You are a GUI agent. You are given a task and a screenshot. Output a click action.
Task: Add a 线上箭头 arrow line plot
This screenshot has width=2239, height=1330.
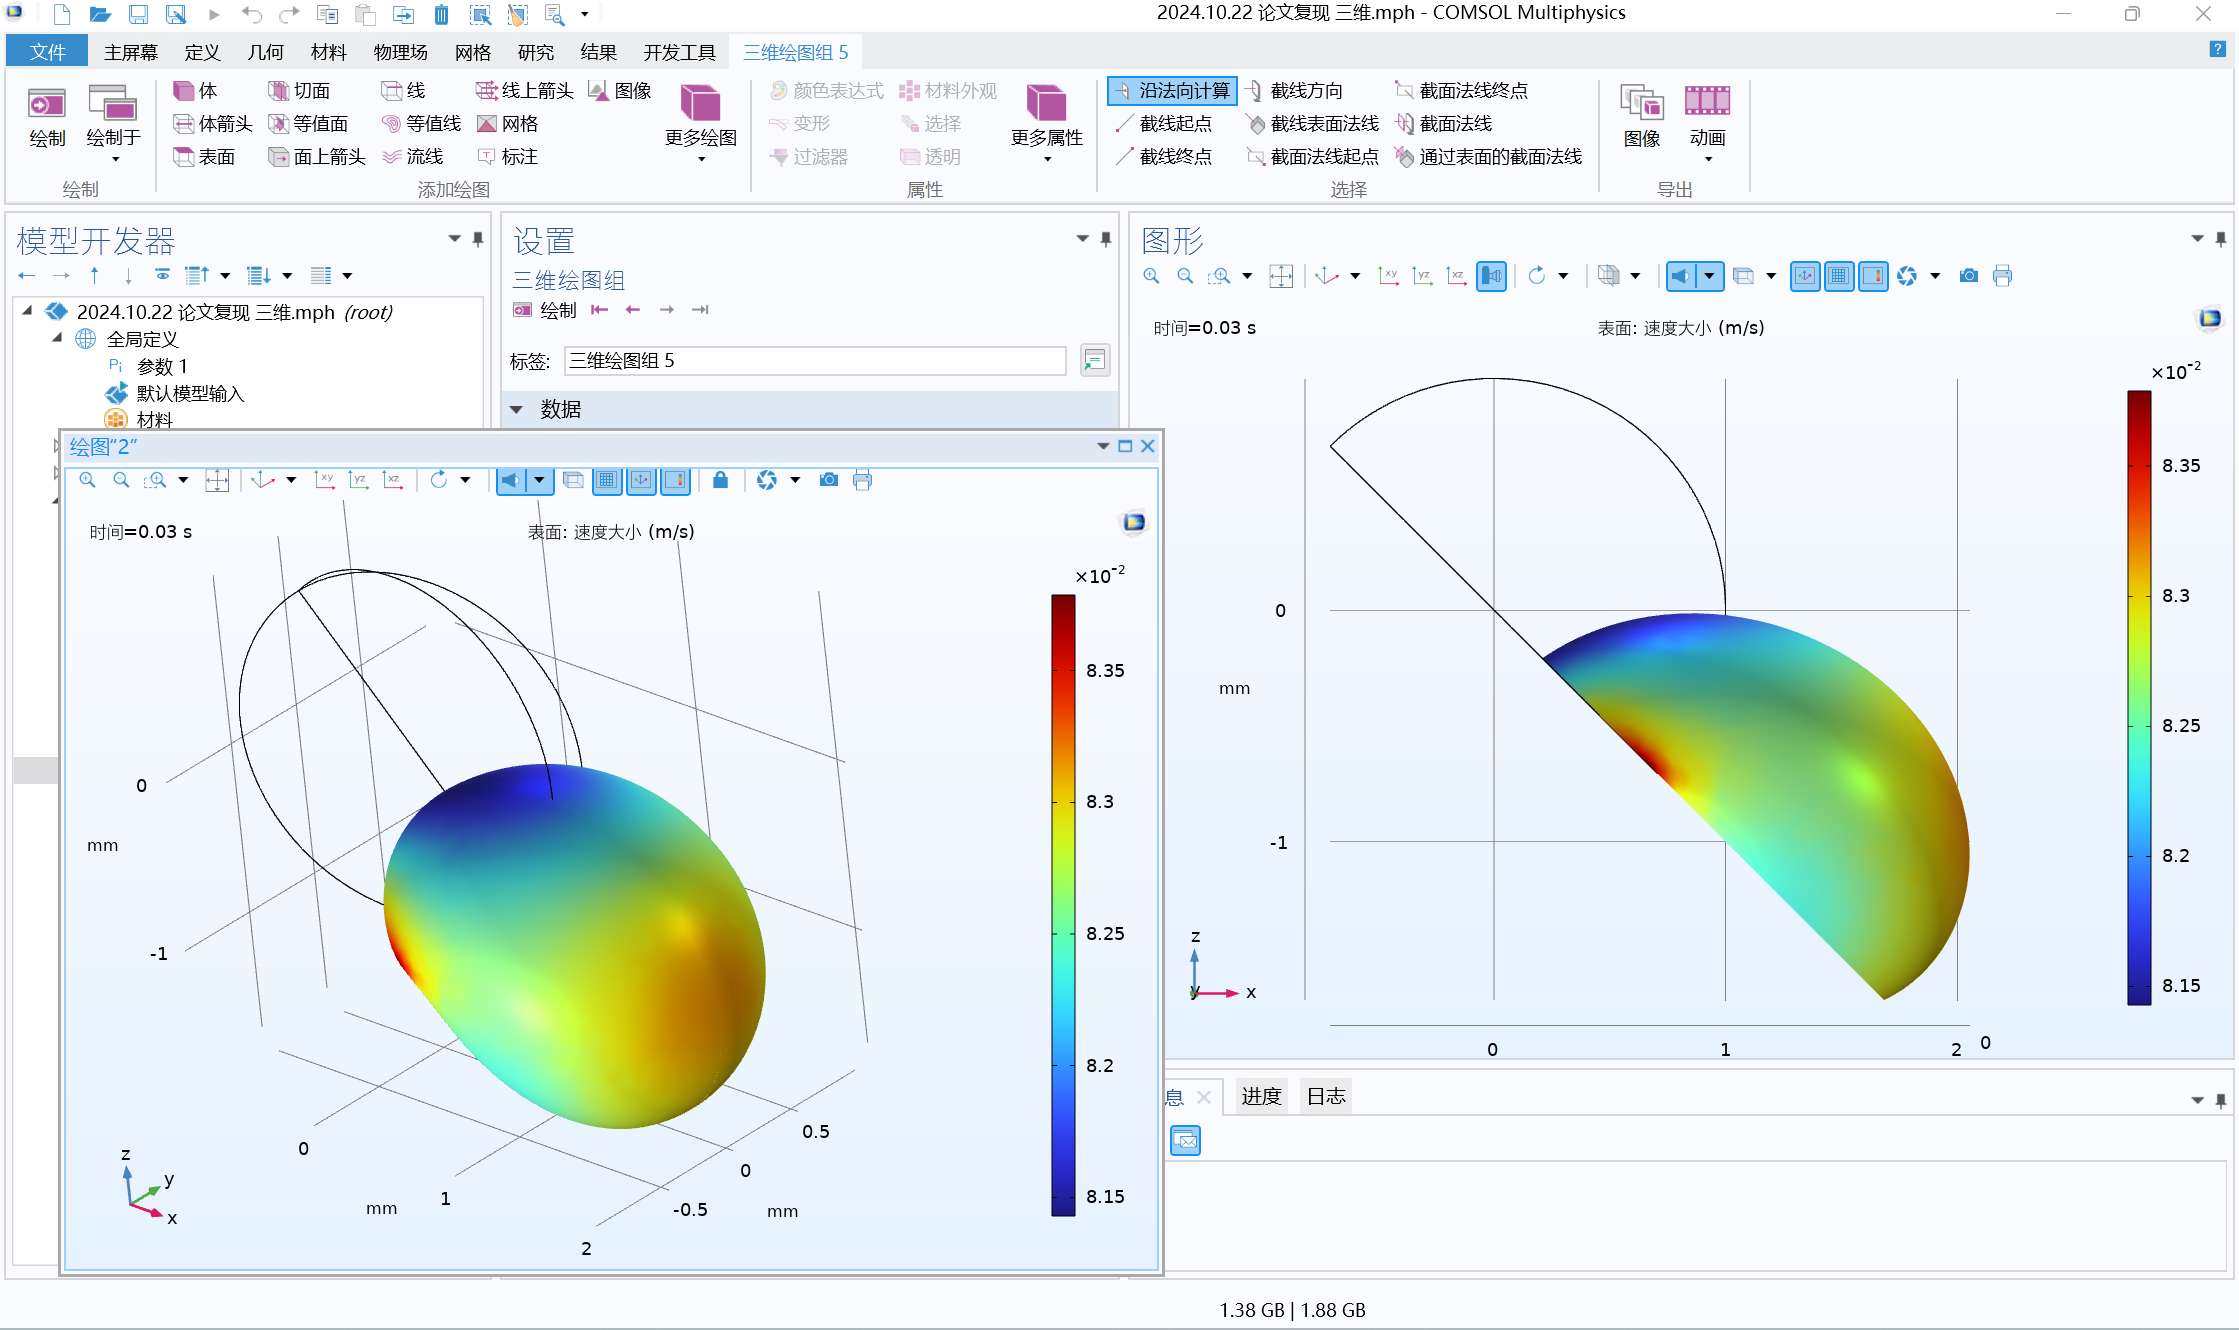pos(525,91)
